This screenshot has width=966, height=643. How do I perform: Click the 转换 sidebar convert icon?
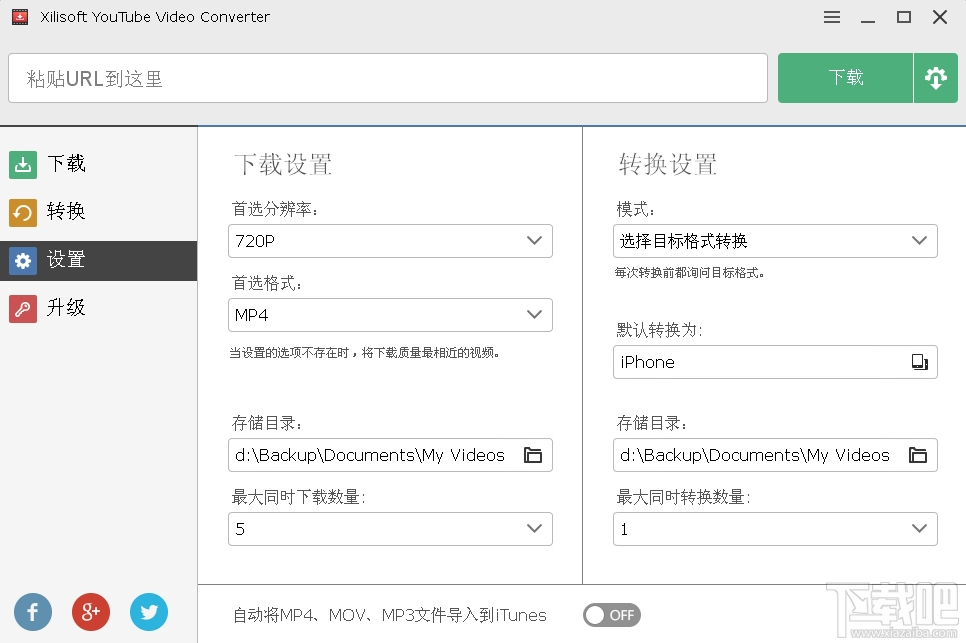[x=23, y=212]
